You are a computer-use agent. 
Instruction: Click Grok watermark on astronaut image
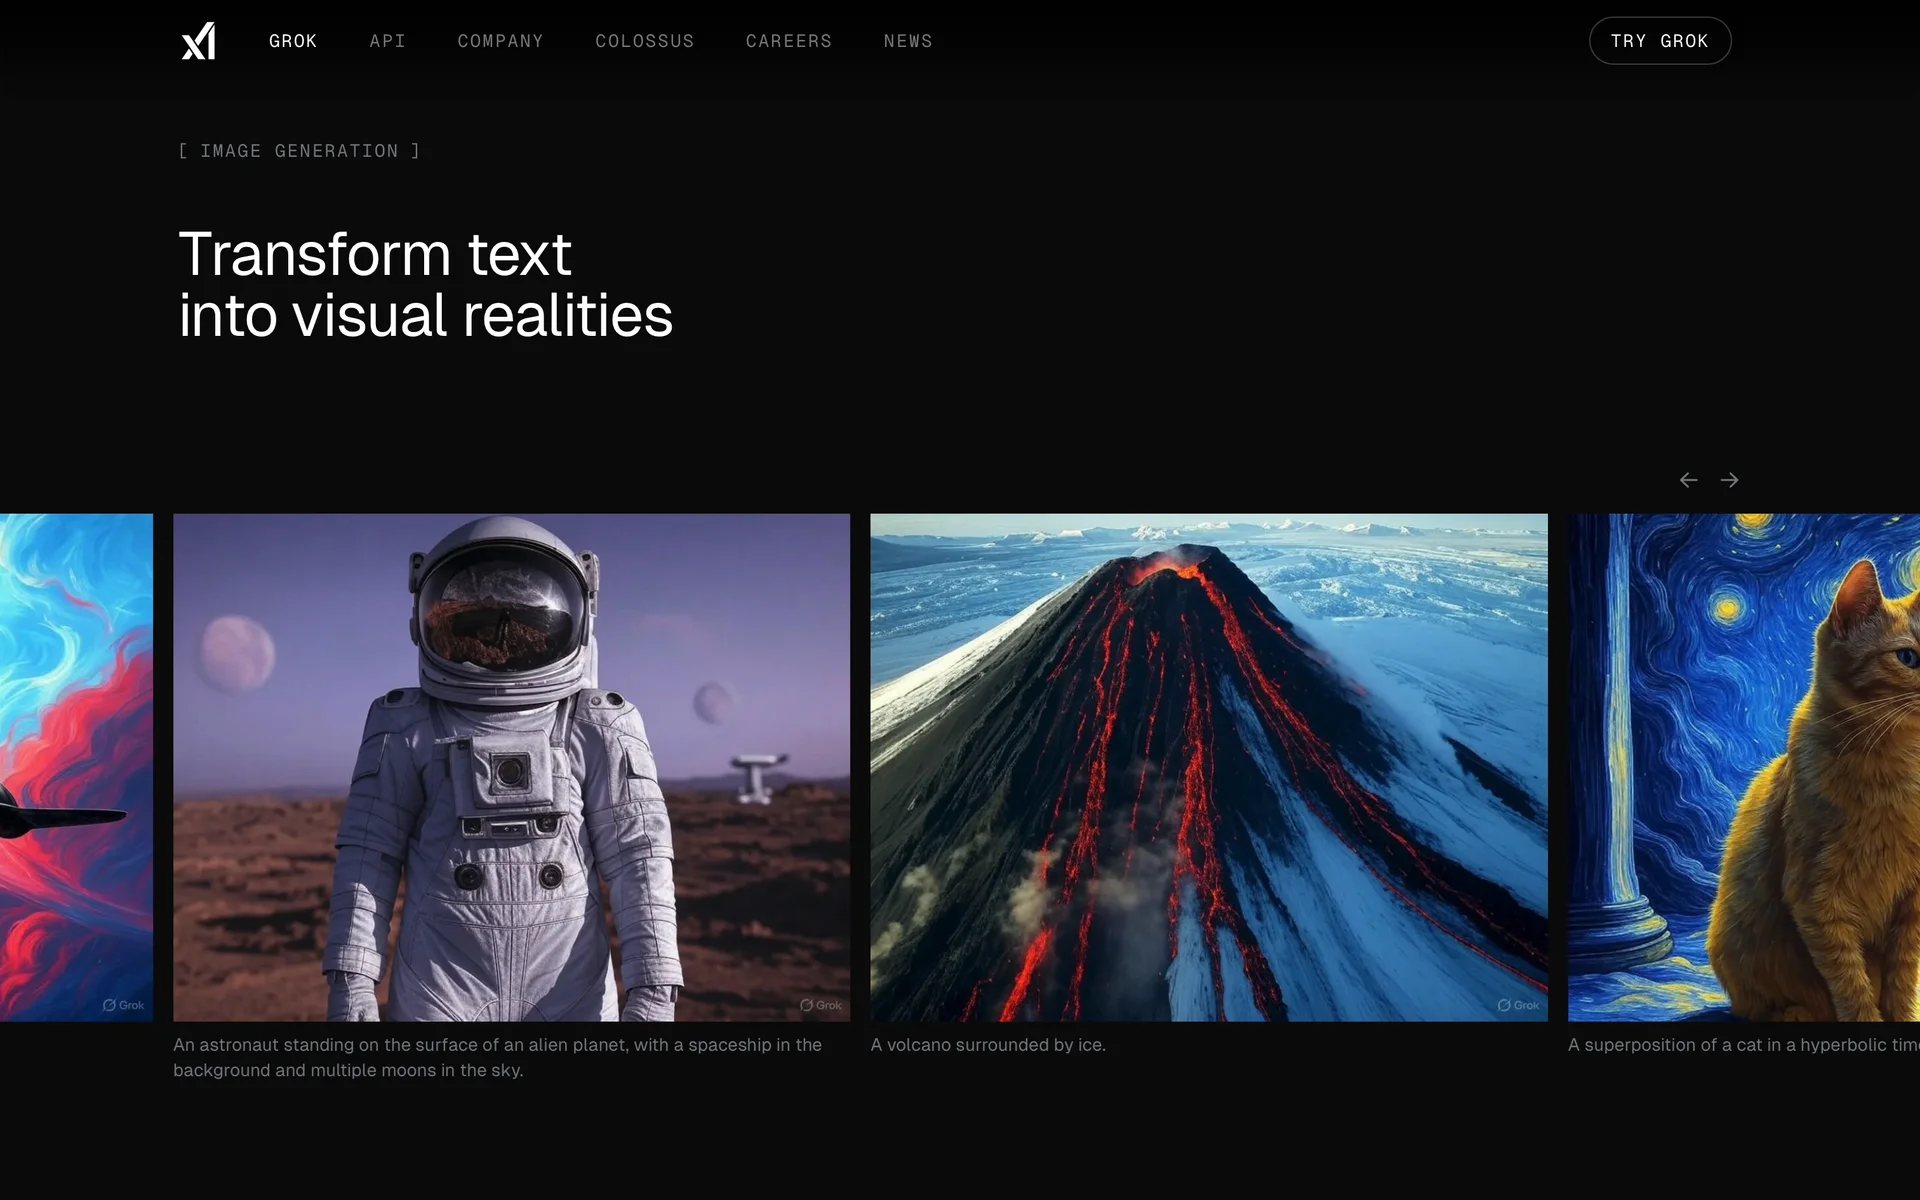coord(821,1005)
